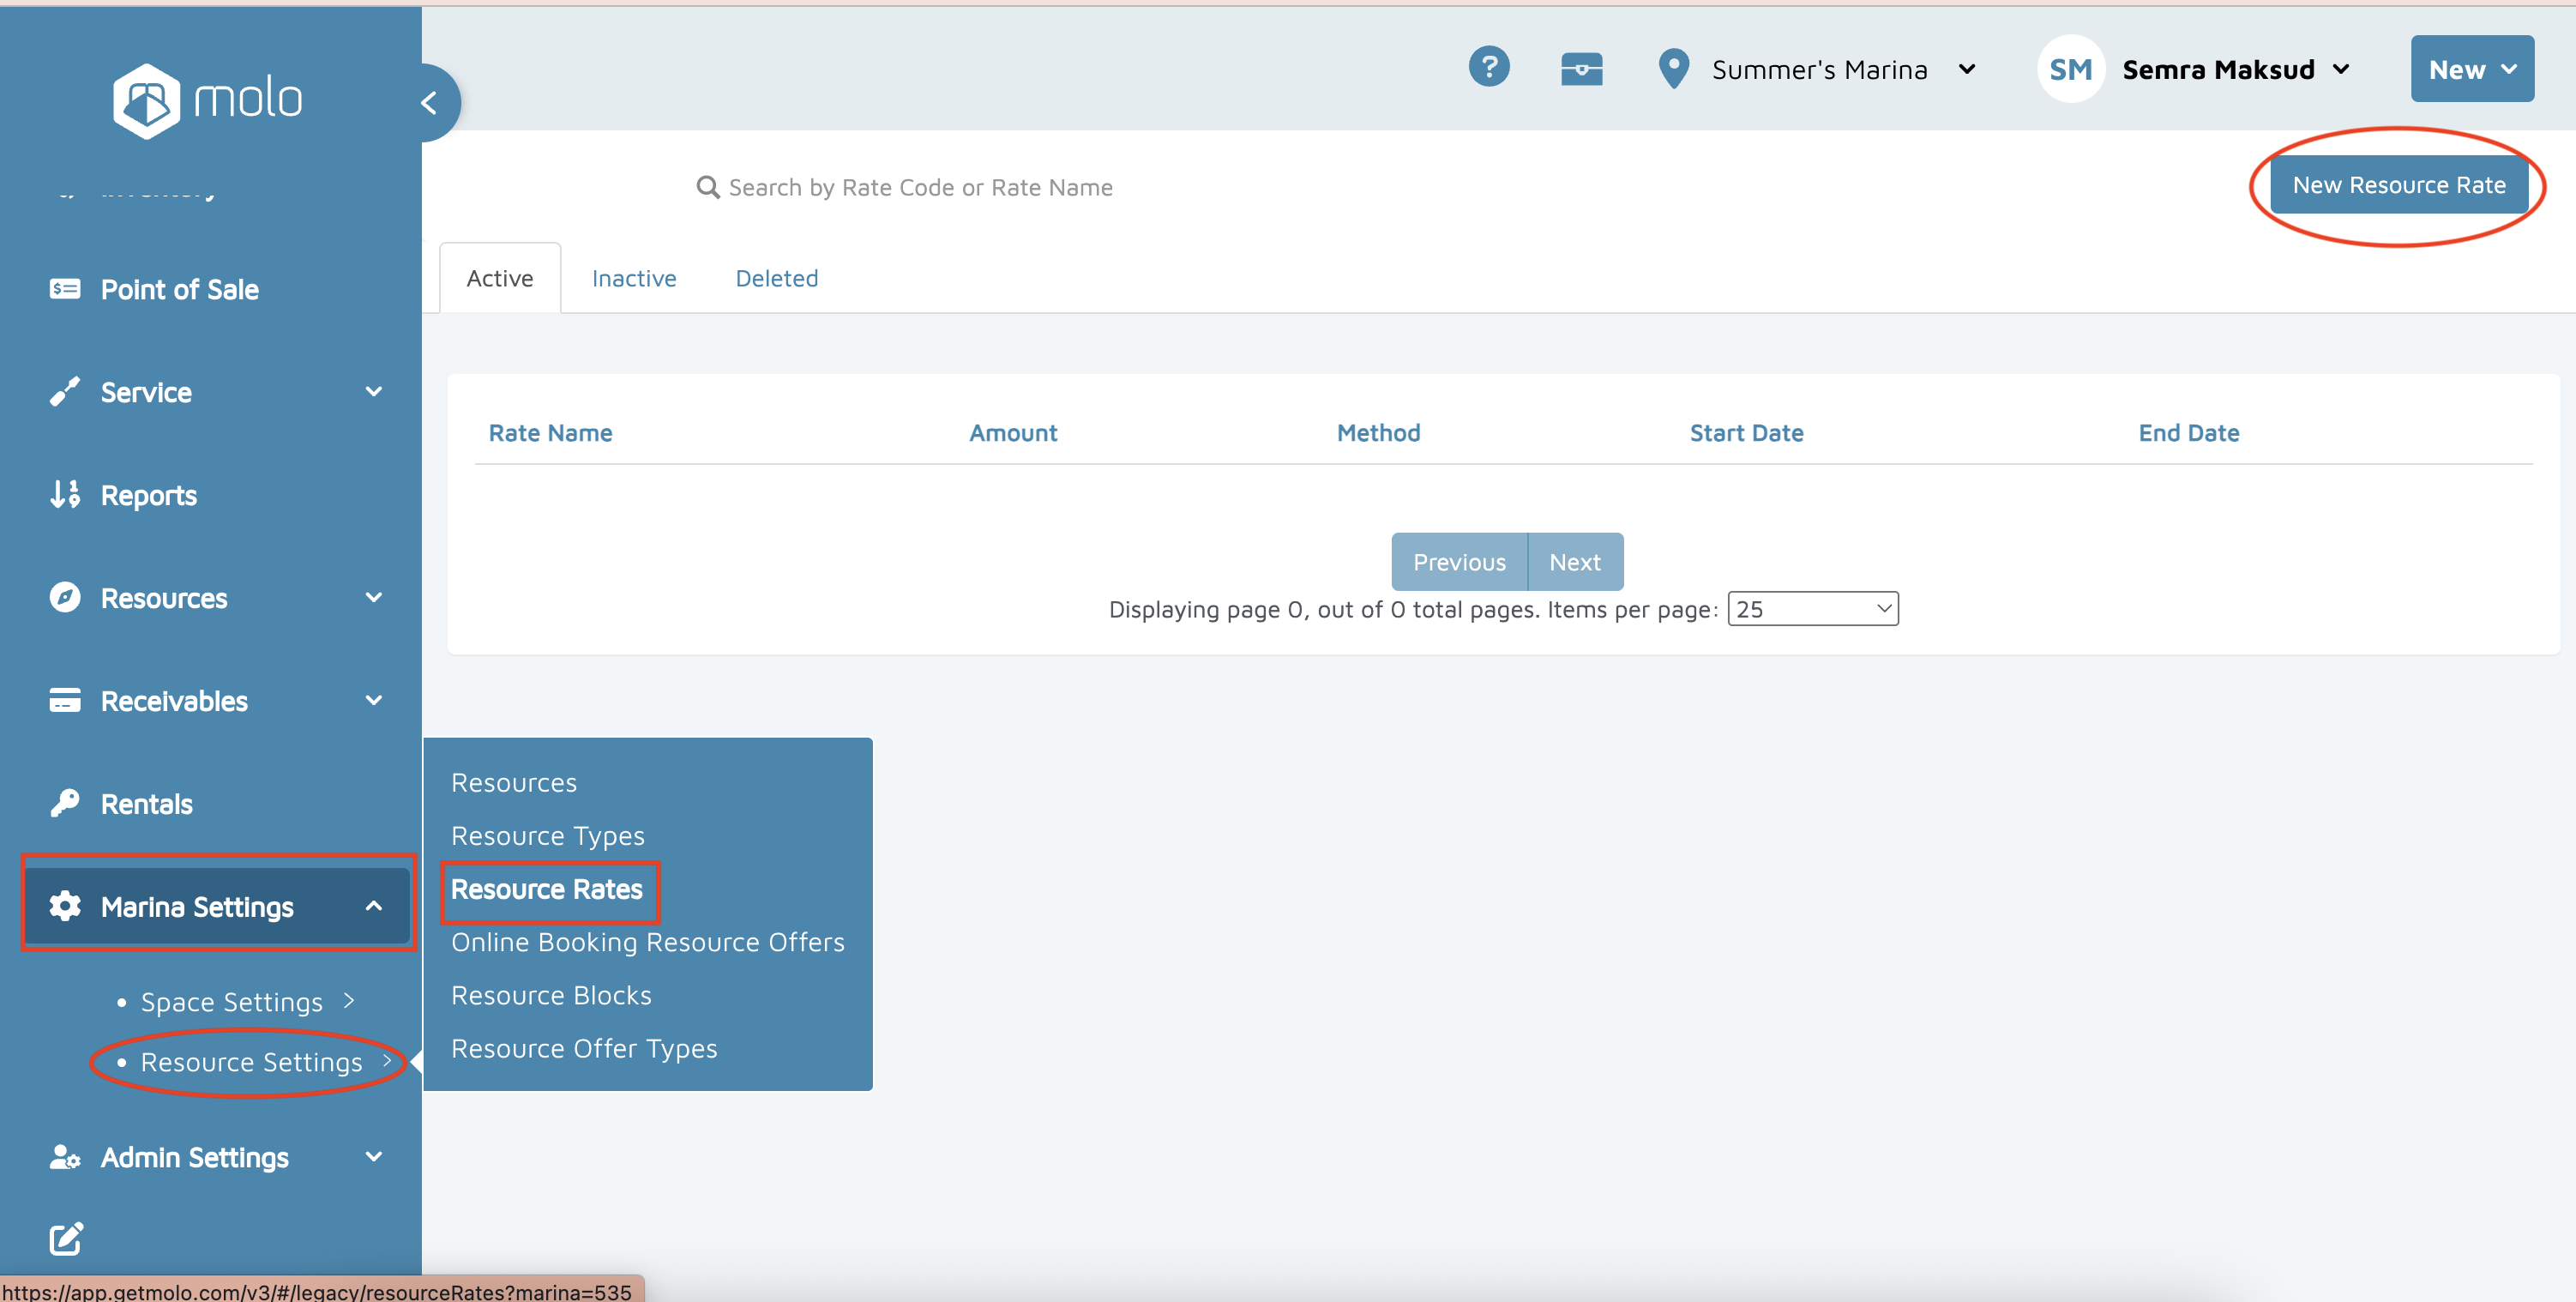Switch to the Inactive tab

(634, 278)
